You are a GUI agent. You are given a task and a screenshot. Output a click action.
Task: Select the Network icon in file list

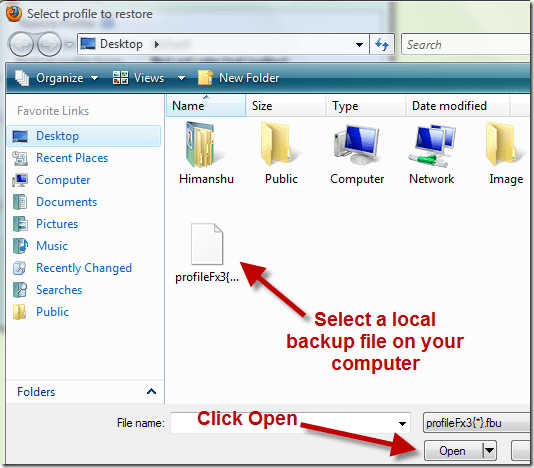pyautogui.click(x=431, y=154)
